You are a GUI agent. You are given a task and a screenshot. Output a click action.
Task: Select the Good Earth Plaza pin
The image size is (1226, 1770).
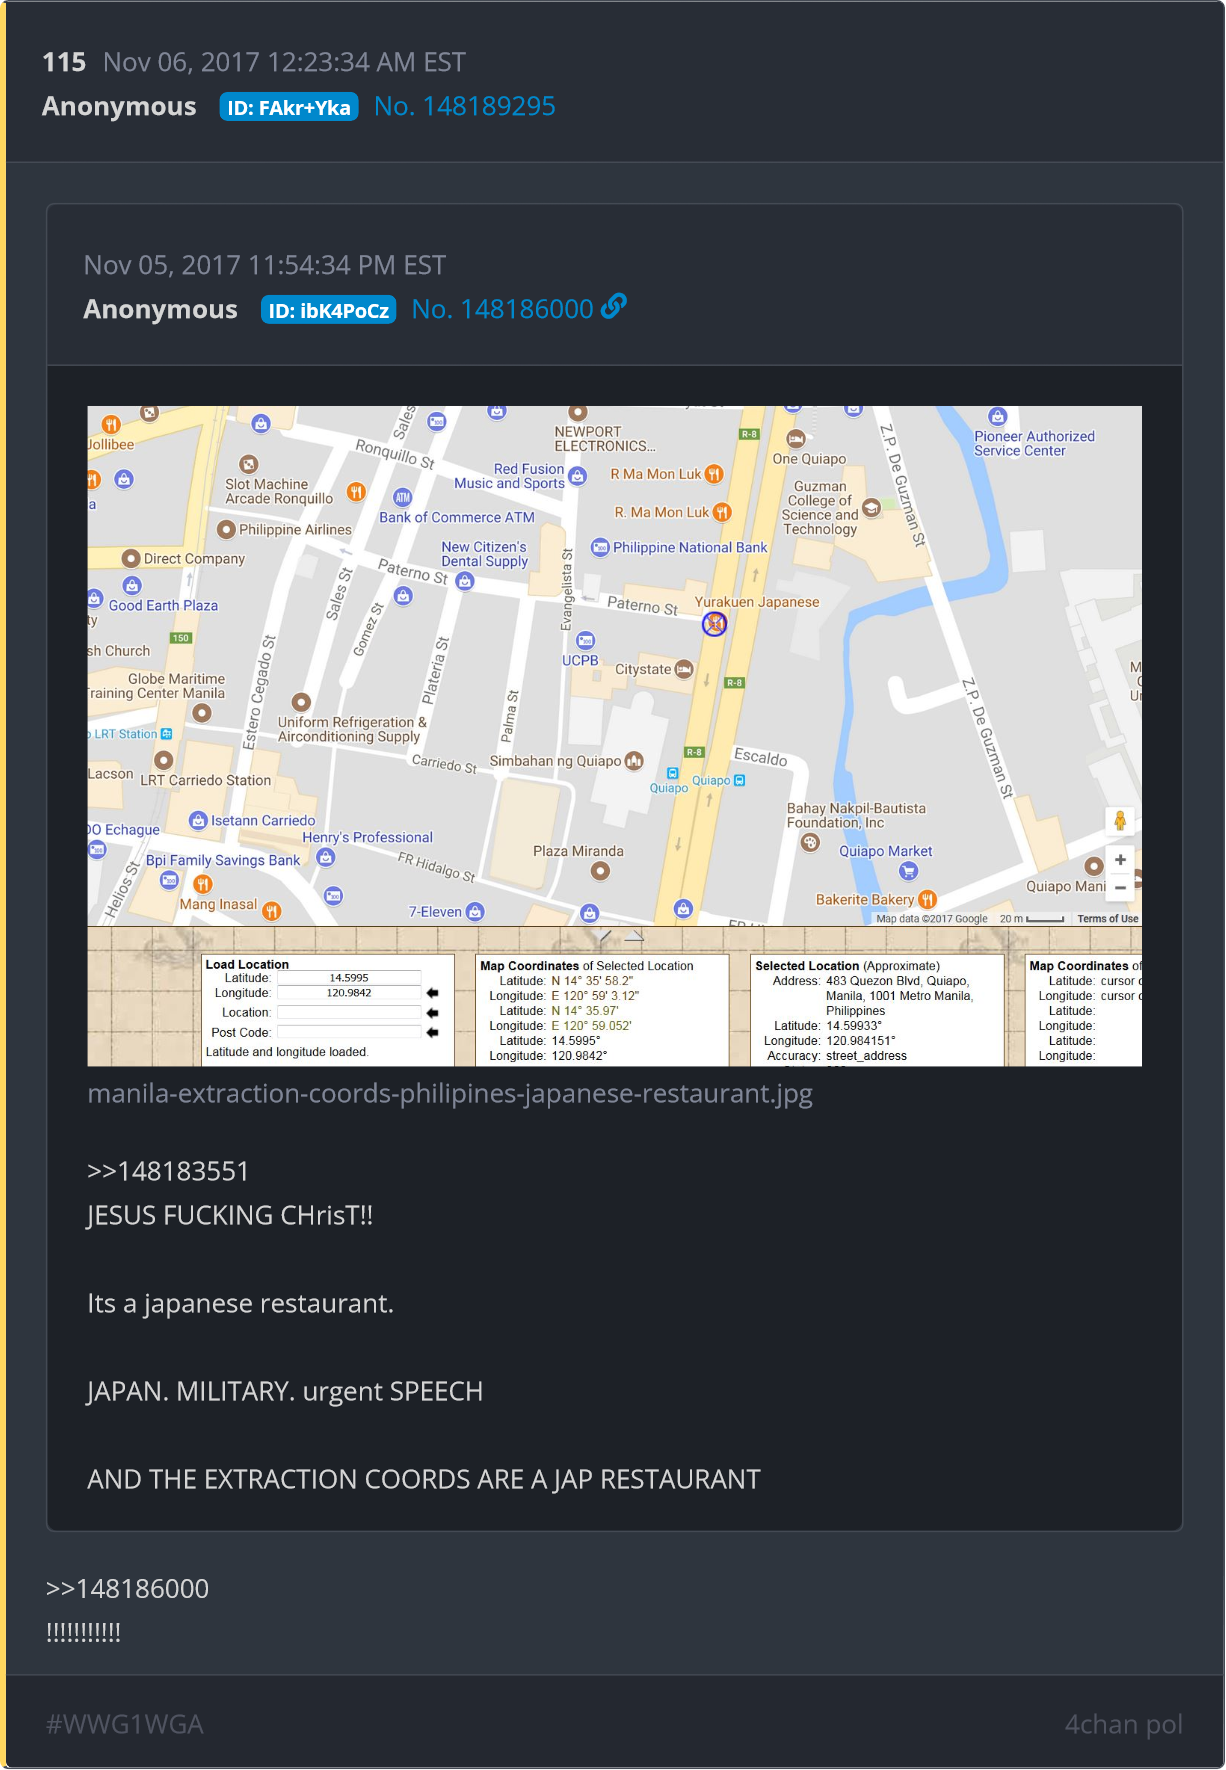[131, 585]
